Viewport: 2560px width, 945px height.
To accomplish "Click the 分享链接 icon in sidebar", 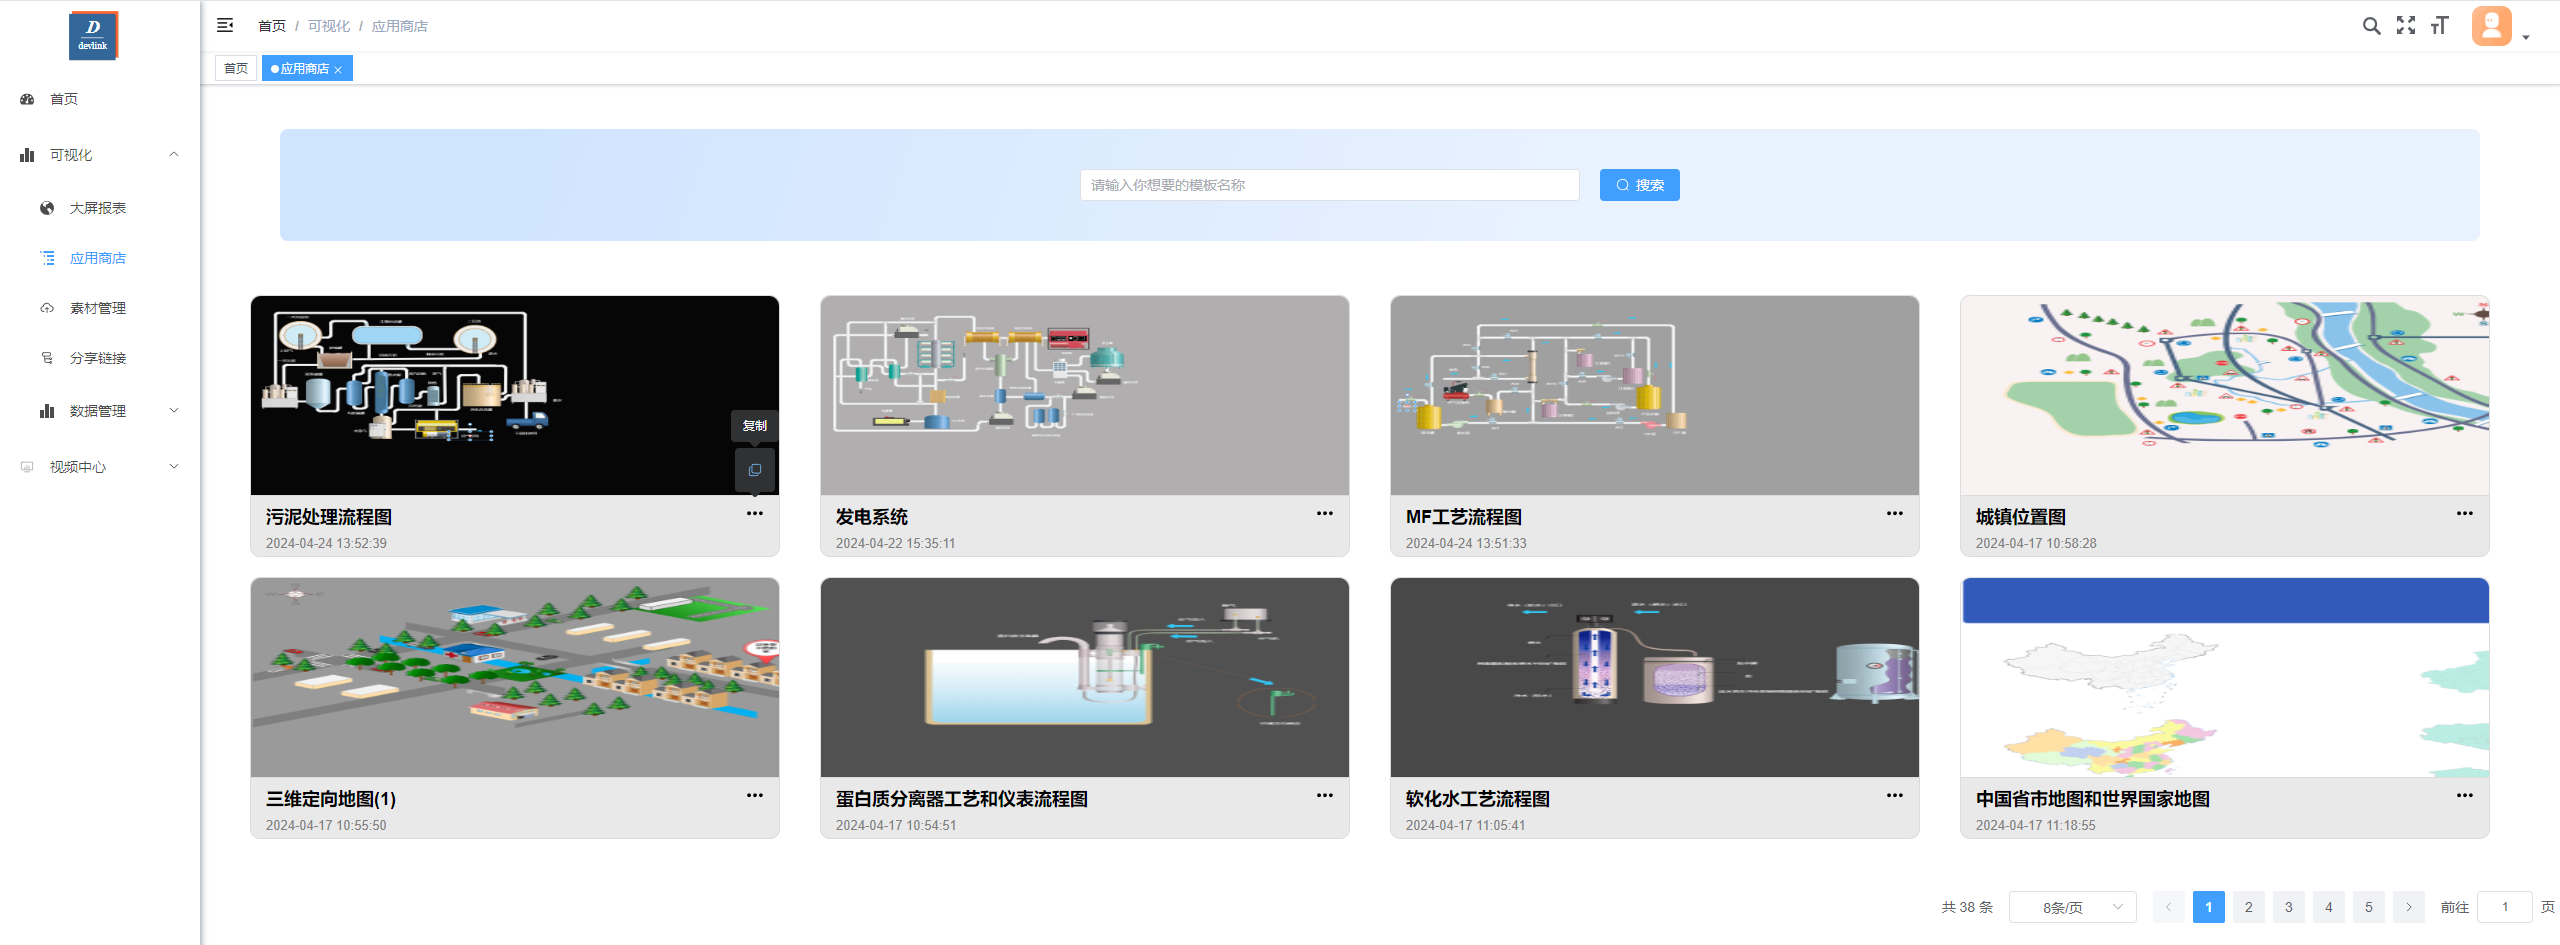I will tap(47, 358).
